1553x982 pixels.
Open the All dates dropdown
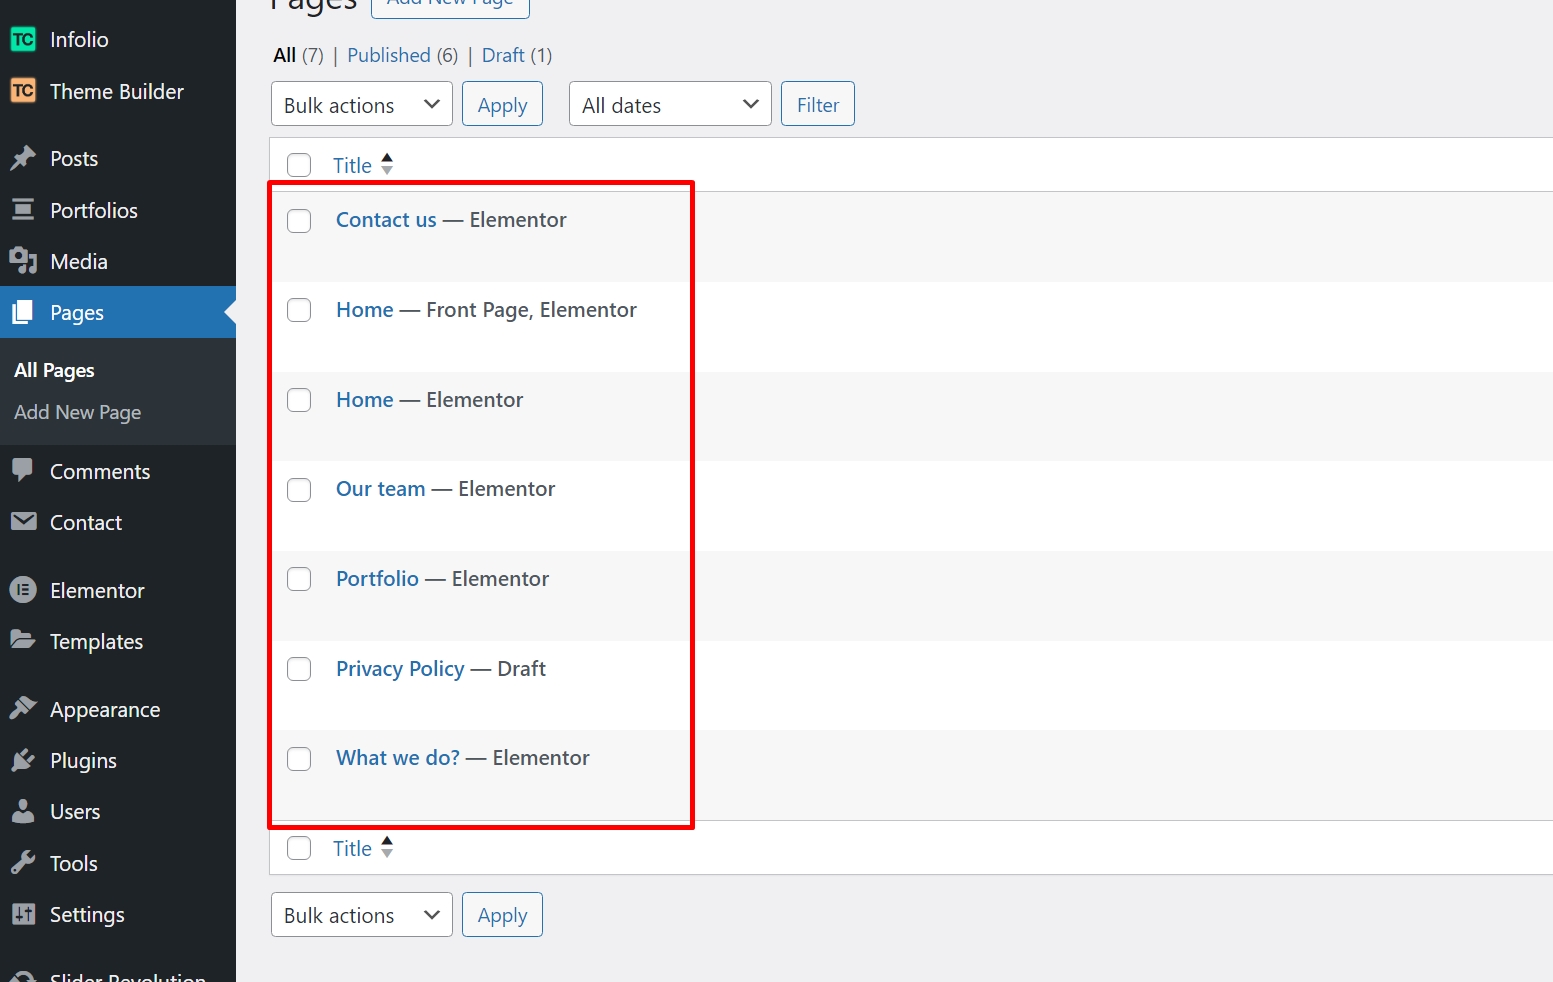(x=670, y=104)
